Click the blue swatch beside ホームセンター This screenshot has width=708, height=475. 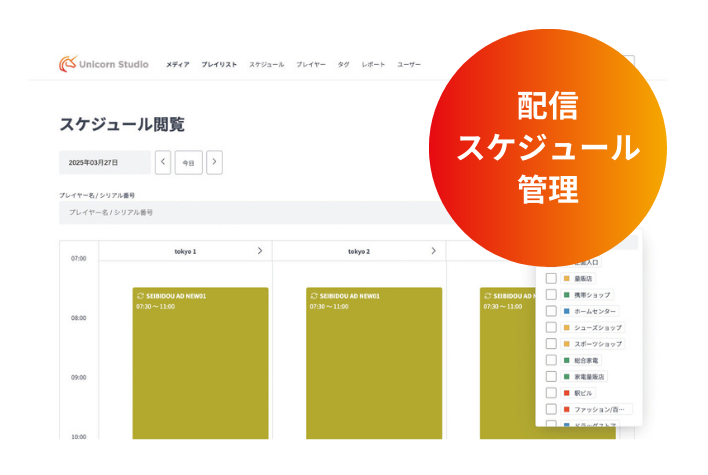(x=567, y=311)
